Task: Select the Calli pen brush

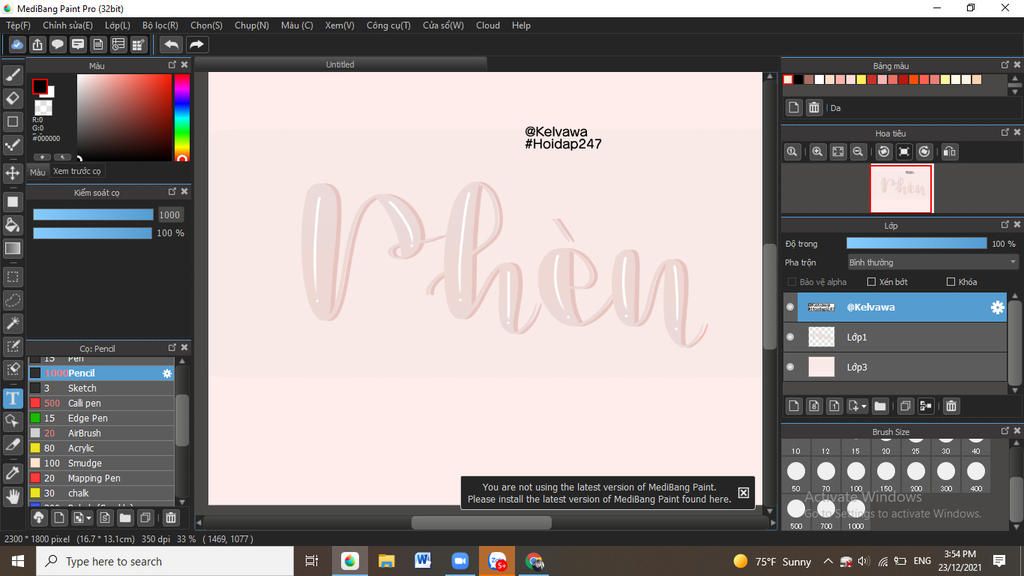Action: click(101, 403)
